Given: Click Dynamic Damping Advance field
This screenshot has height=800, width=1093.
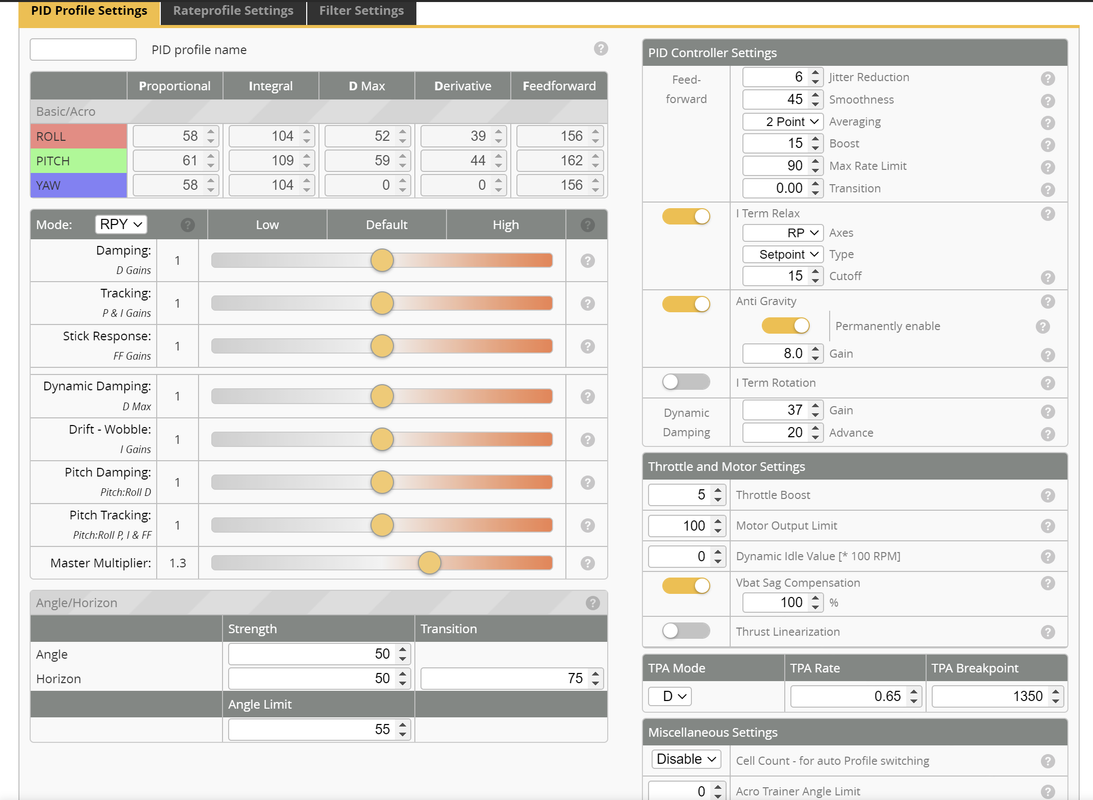Looking at the screenshot, I should pos(782,432).
